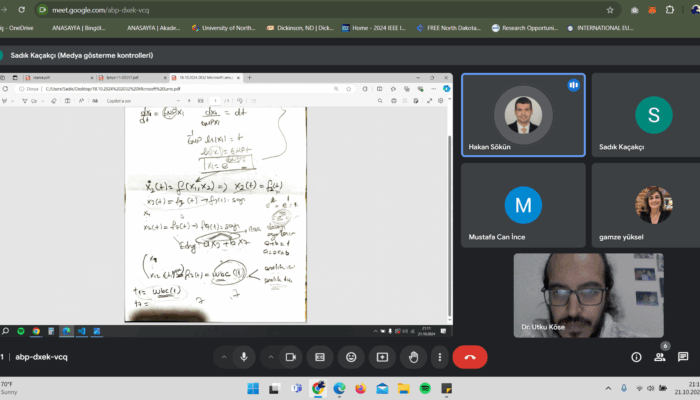
Task: Open the meeting details info icon
Action: pos(636,356)
